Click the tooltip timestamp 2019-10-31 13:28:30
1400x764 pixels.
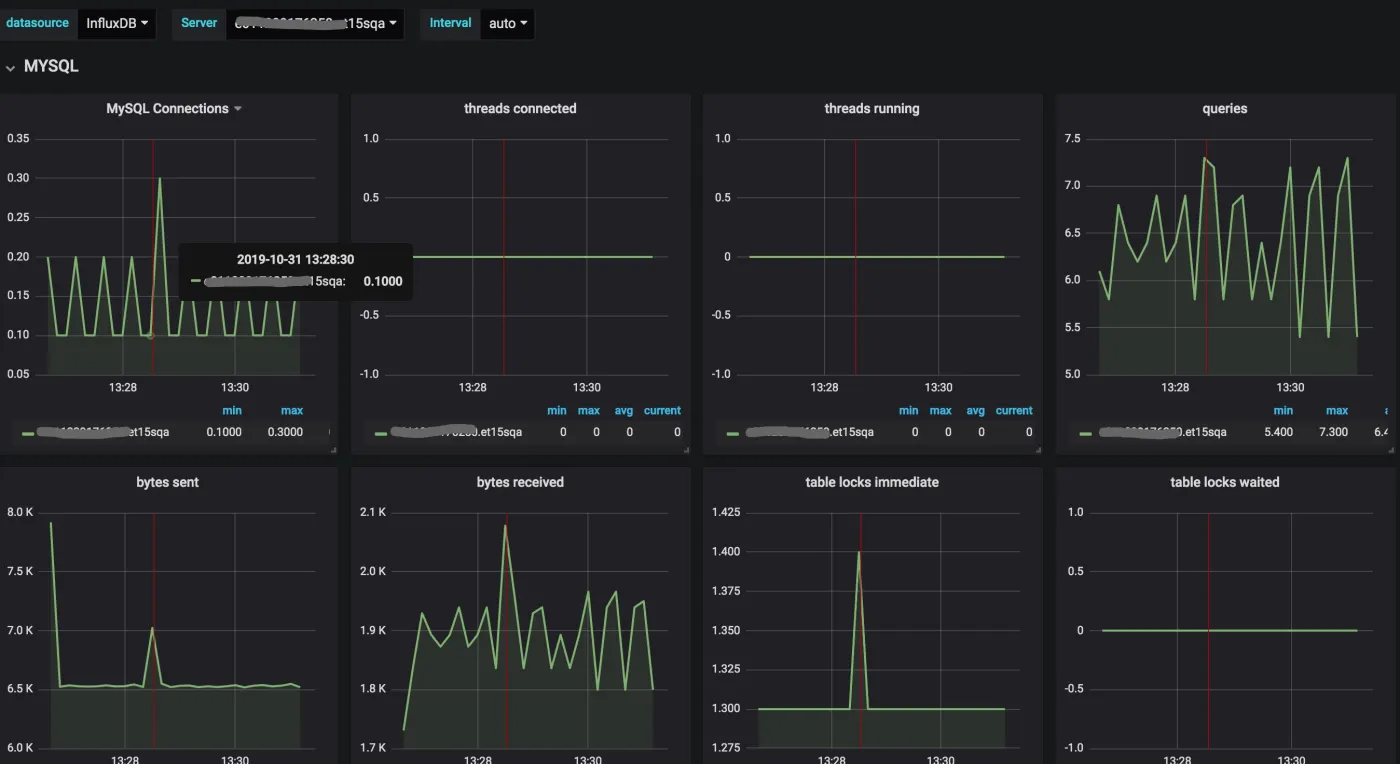click(295, 259)
